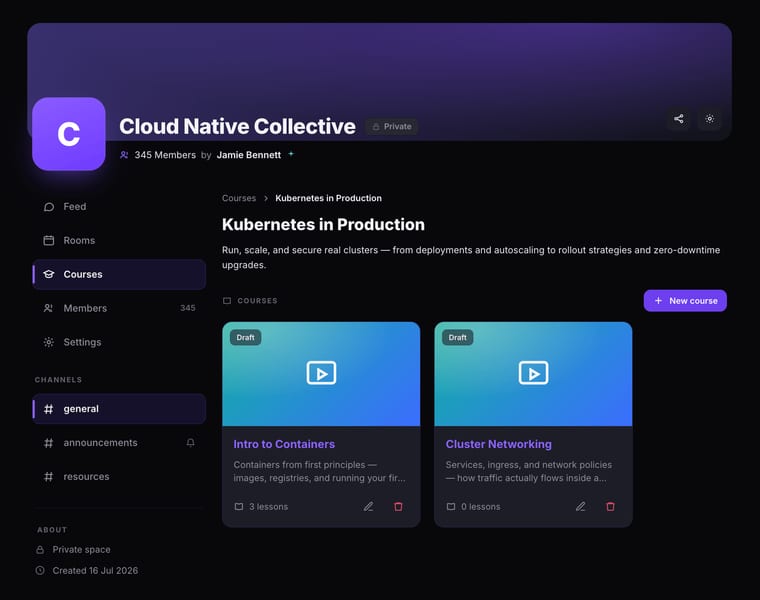Viewport: 760px width, 600px height.
Task: Click the New course button
Action: 685,301
